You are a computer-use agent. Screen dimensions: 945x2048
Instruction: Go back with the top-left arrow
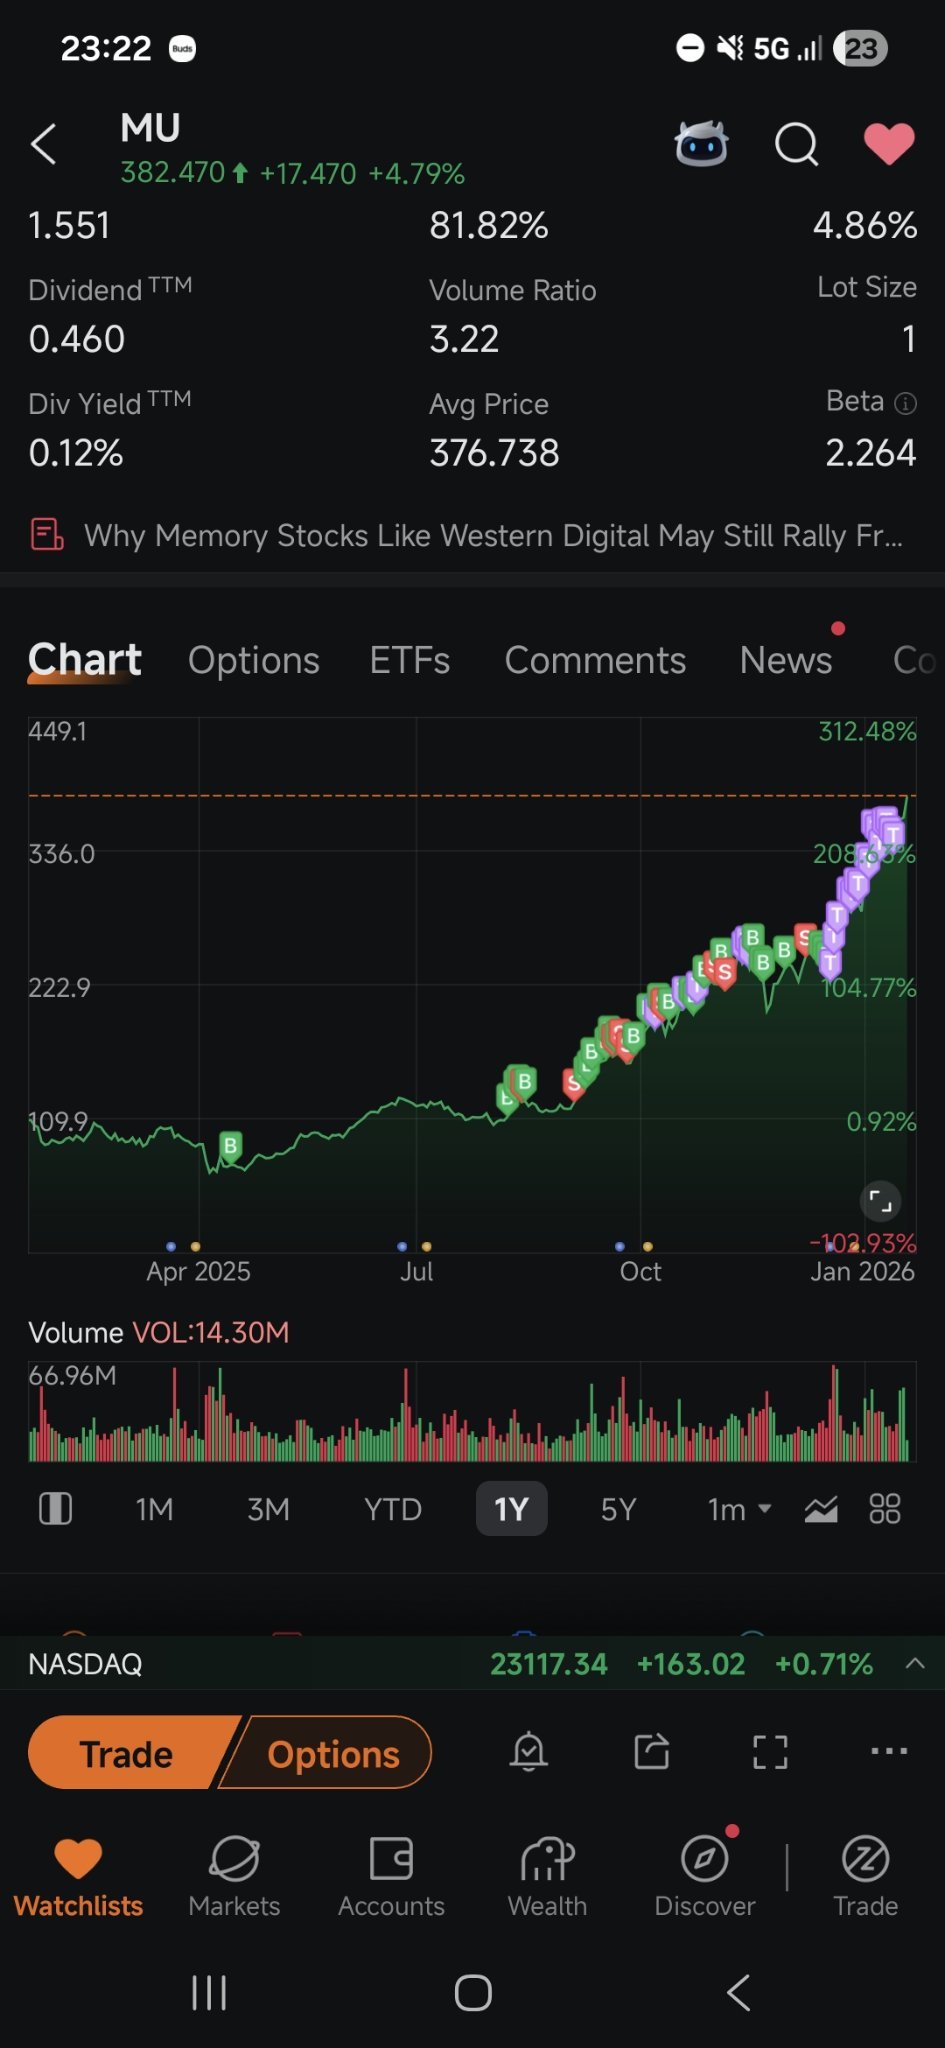44,145
